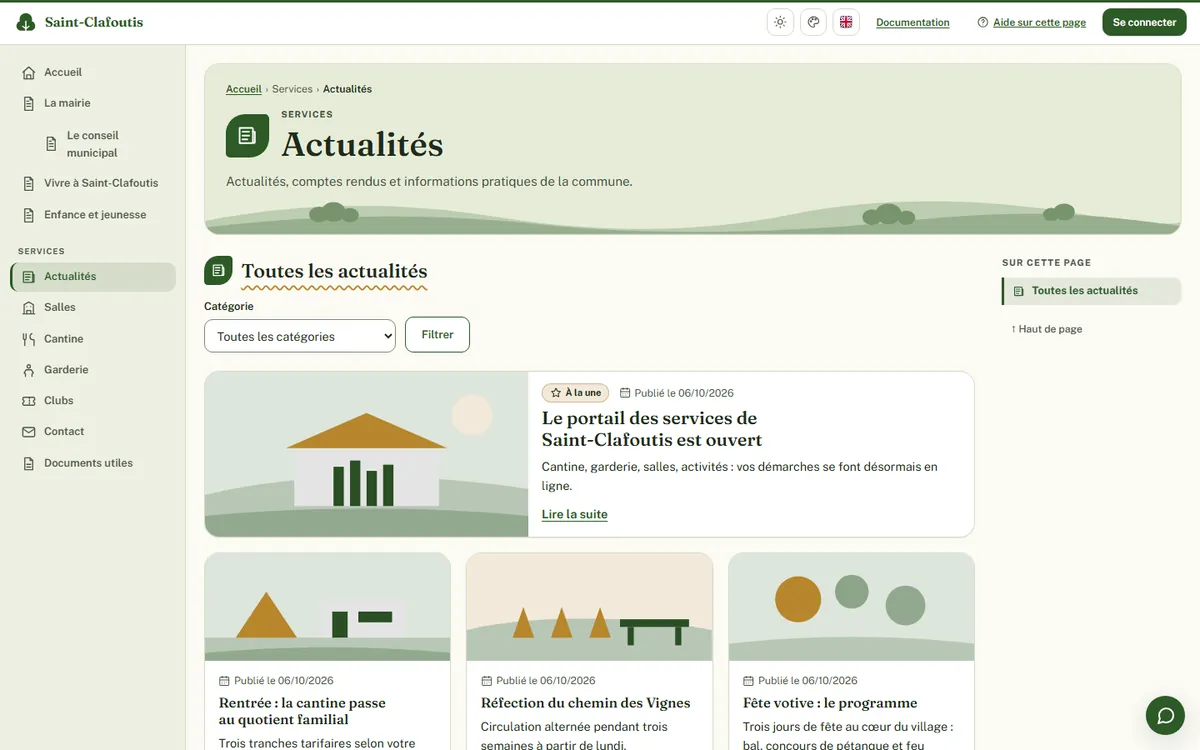Open Contact sidebar item
Screen dimensions: 1200x750
tap(93, 432)
